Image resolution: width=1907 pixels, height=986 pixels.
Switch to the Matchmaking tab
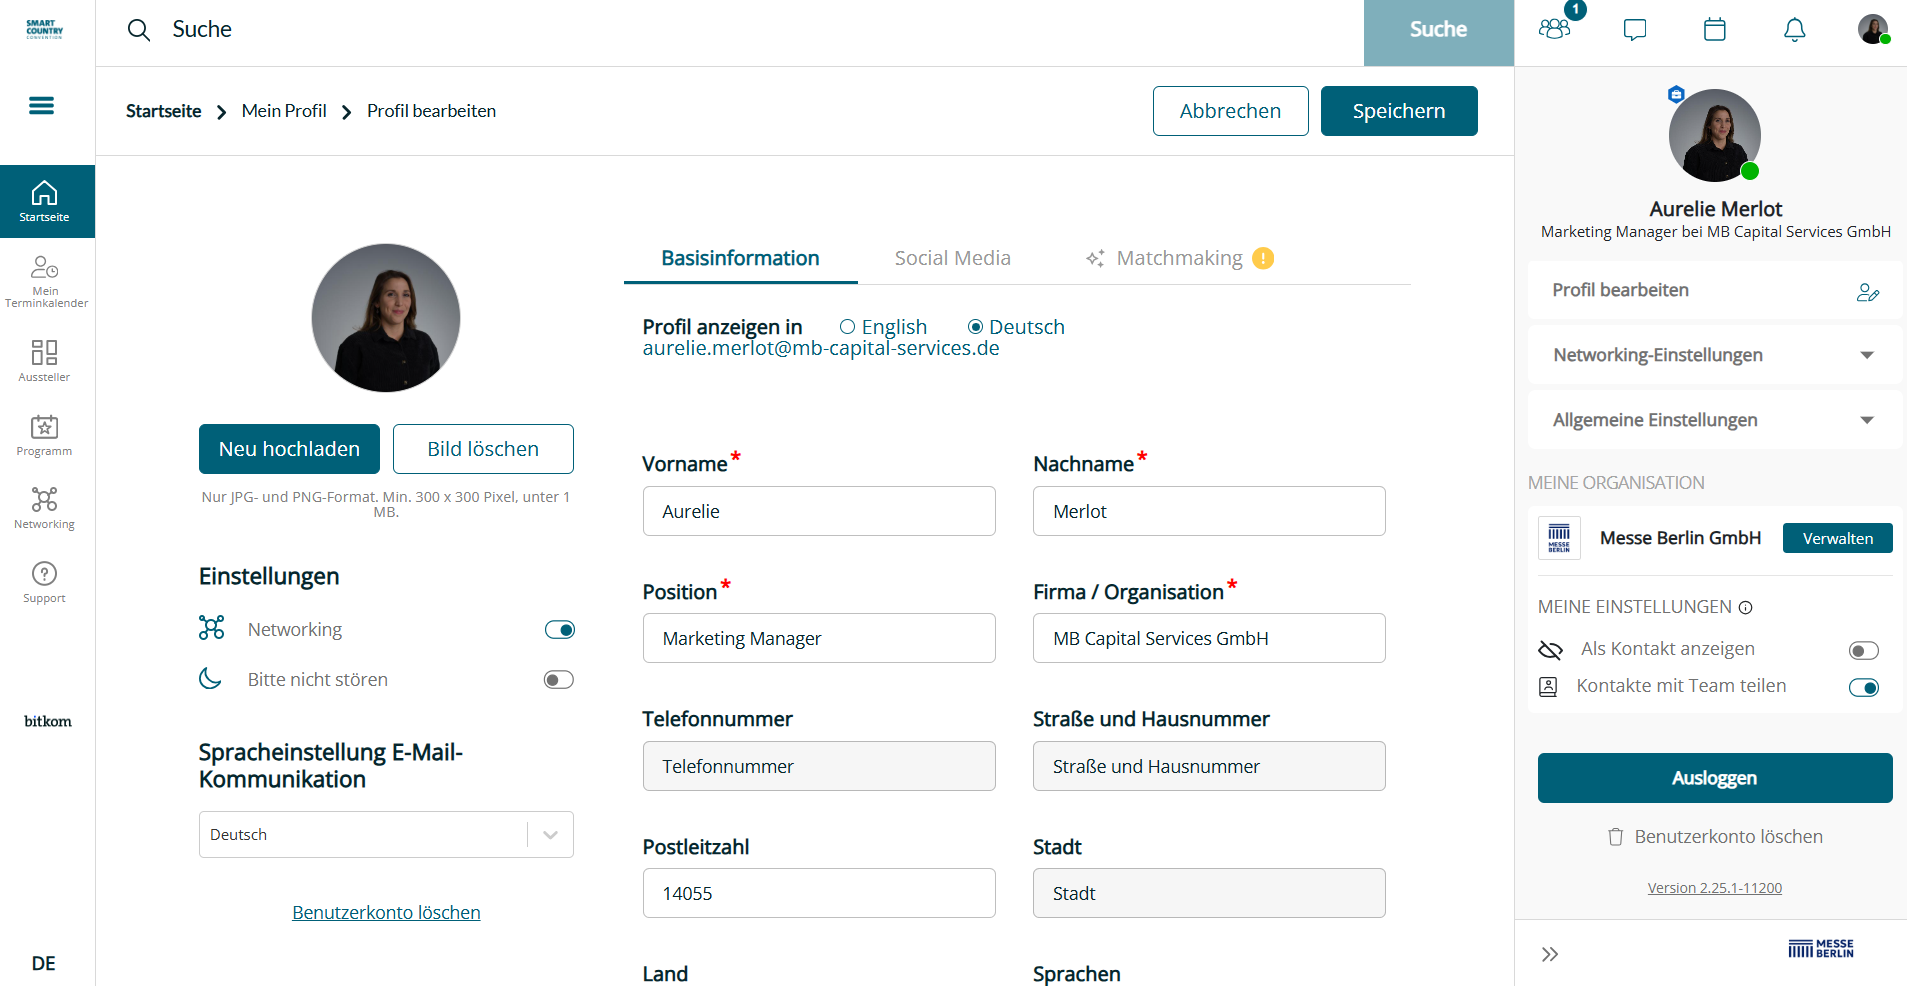1179,258
